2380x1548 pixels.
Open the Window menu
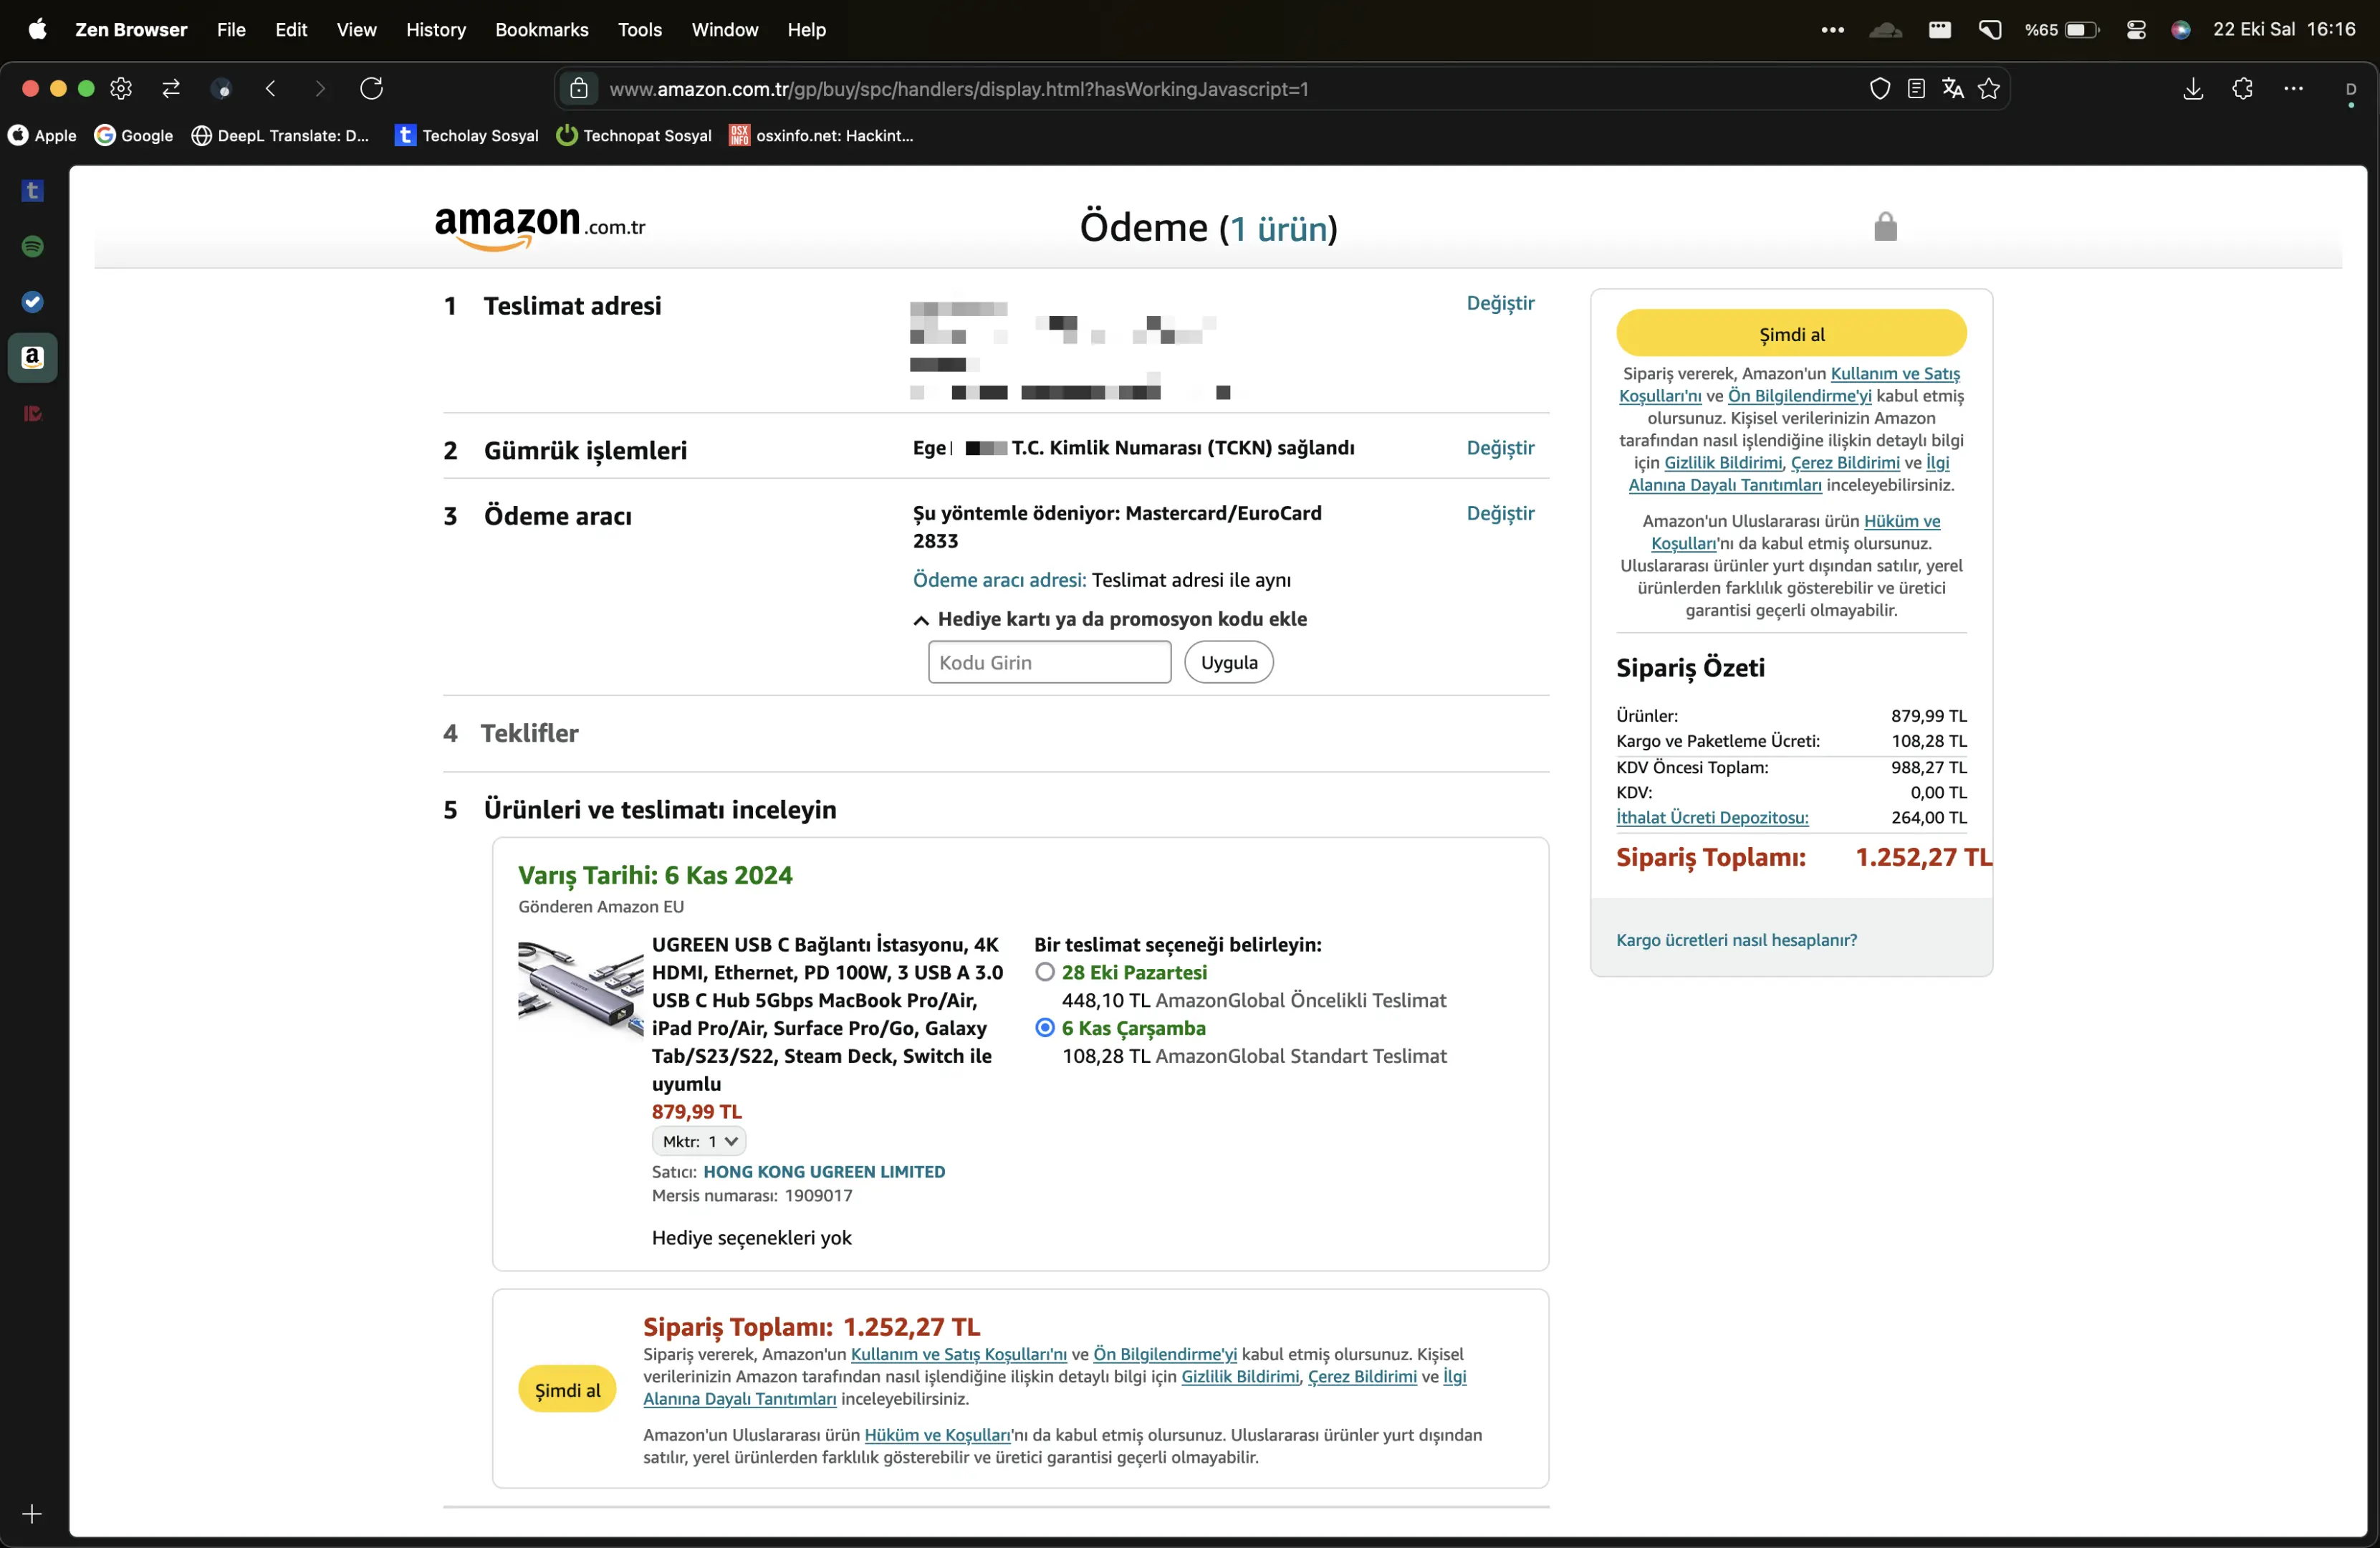click(725, 30)
